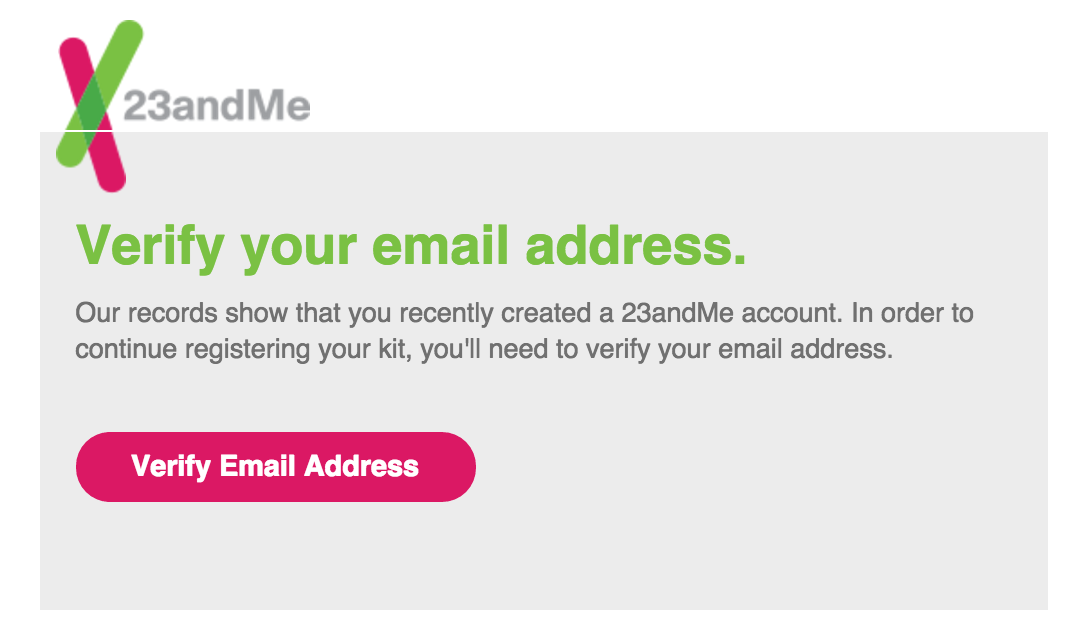Click the dark green overlap in logo
The height and width of the screenshot is (628, 1070).
coord(92,106)
